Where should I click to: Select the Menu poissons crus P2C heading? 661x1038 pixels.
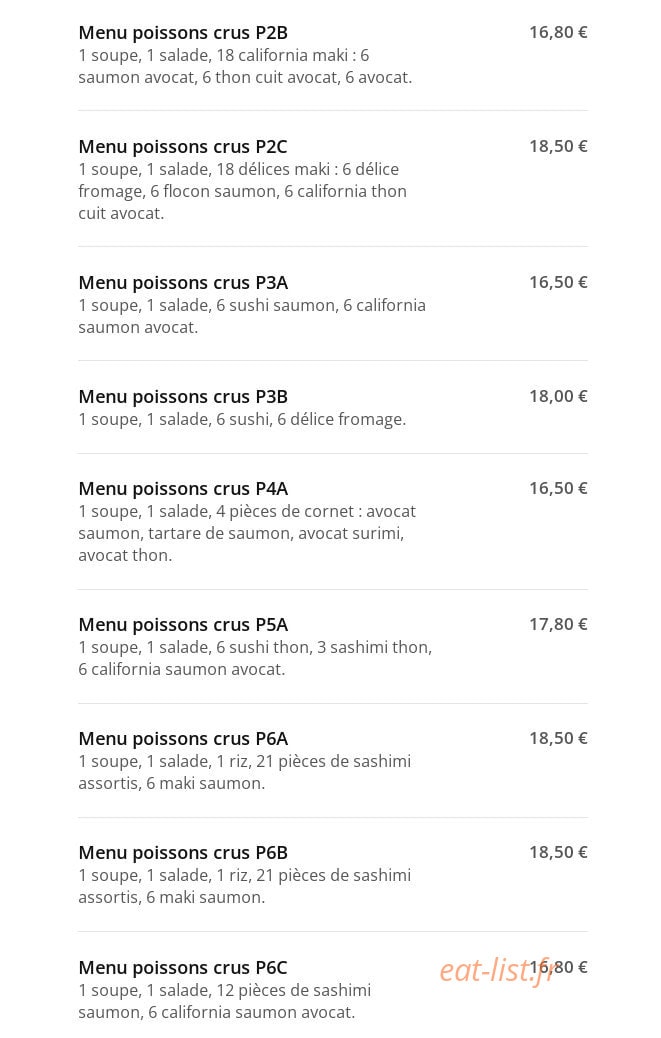[x=183, y=146]
